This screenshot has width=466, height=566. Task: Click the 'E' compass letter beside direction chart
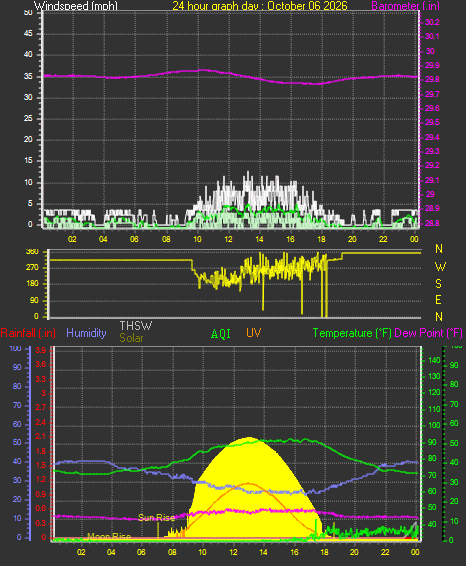[439, 300]
